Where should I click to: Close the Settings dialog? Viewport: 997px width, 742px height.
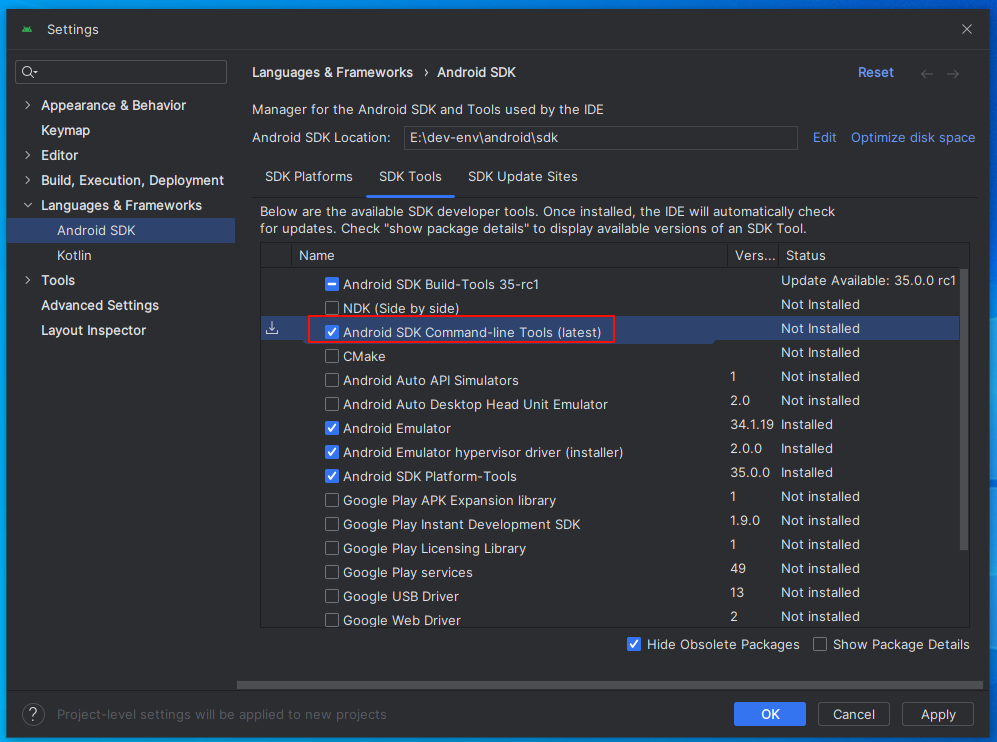pos(966,29)
